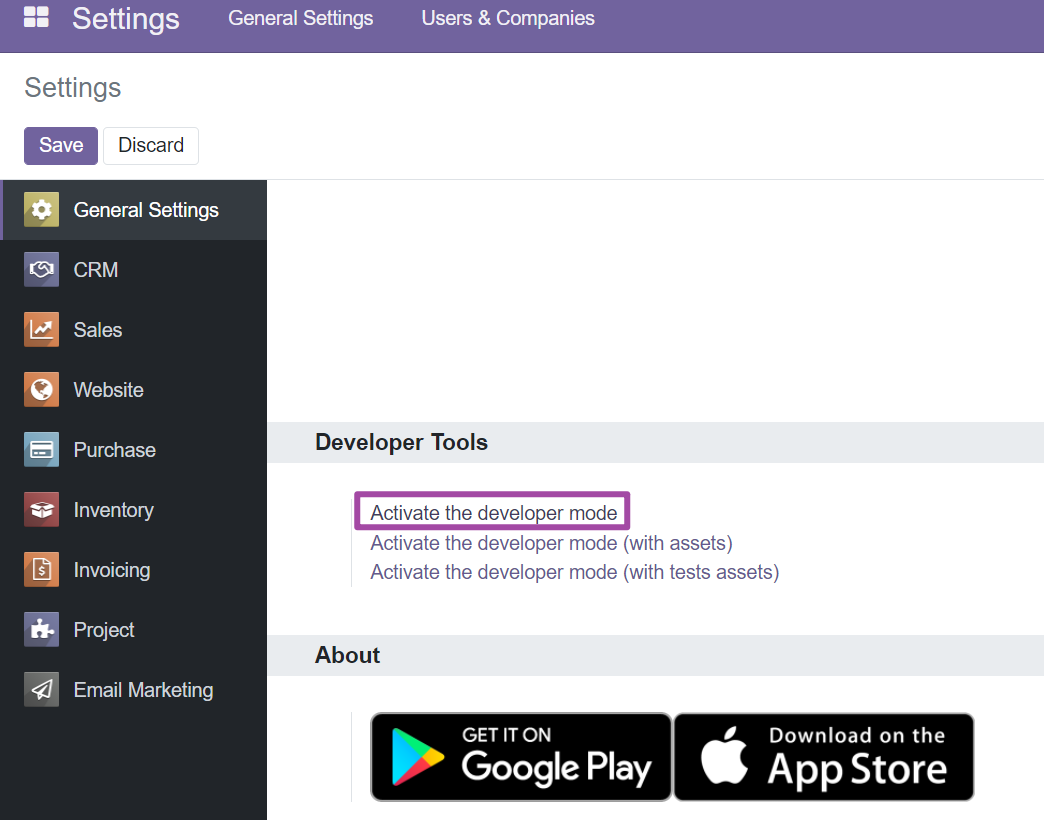The height and width of the screenshot is (820, 1044).
Task: Activate the developer mode link
Action: 494,513
